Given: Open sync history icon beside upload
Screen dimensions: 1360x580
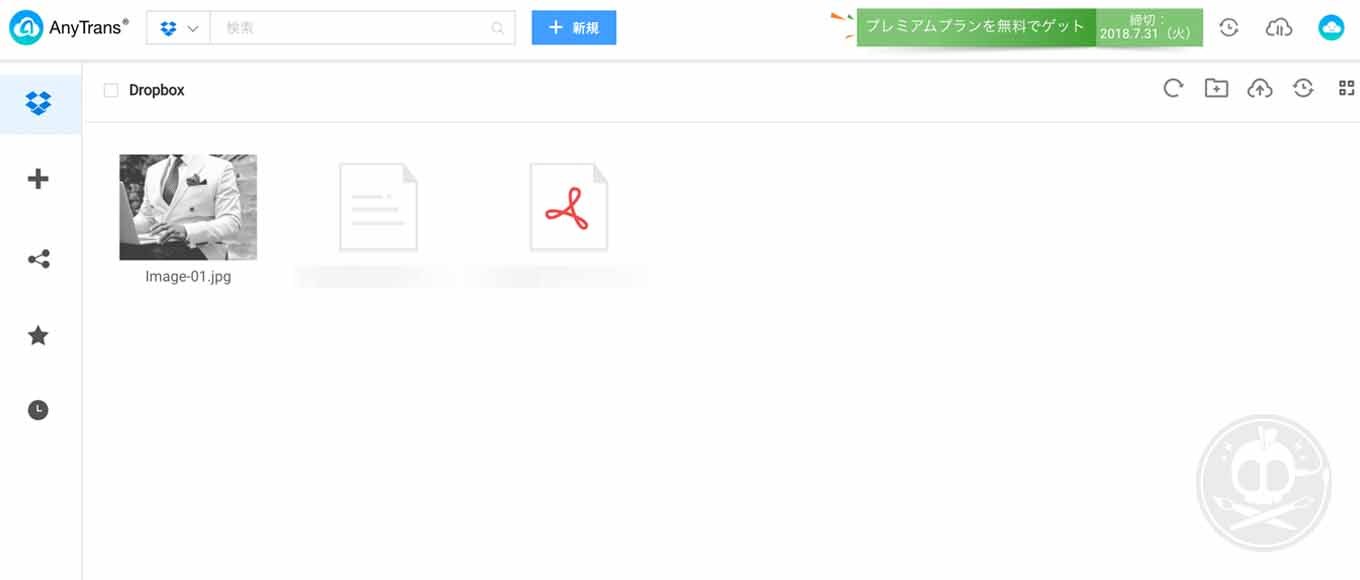Looking at the screenshot, I should click(1303, 89).
